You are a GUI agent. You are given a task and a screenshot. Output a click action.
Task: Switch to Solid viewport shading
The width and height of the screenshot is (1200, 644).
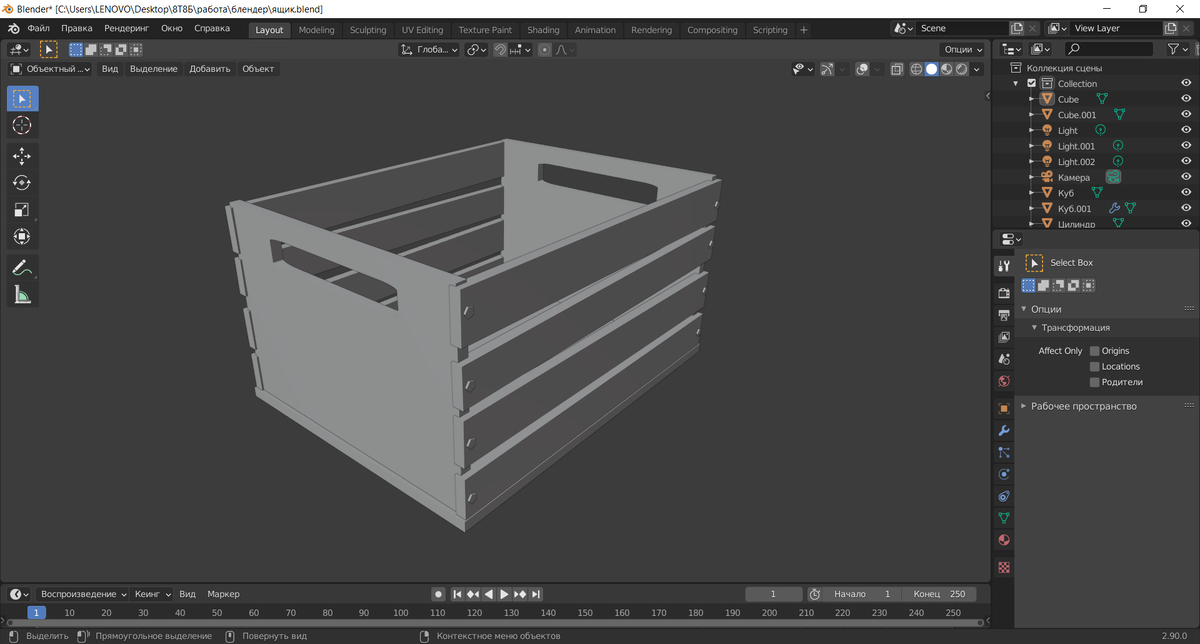point(931,69)
